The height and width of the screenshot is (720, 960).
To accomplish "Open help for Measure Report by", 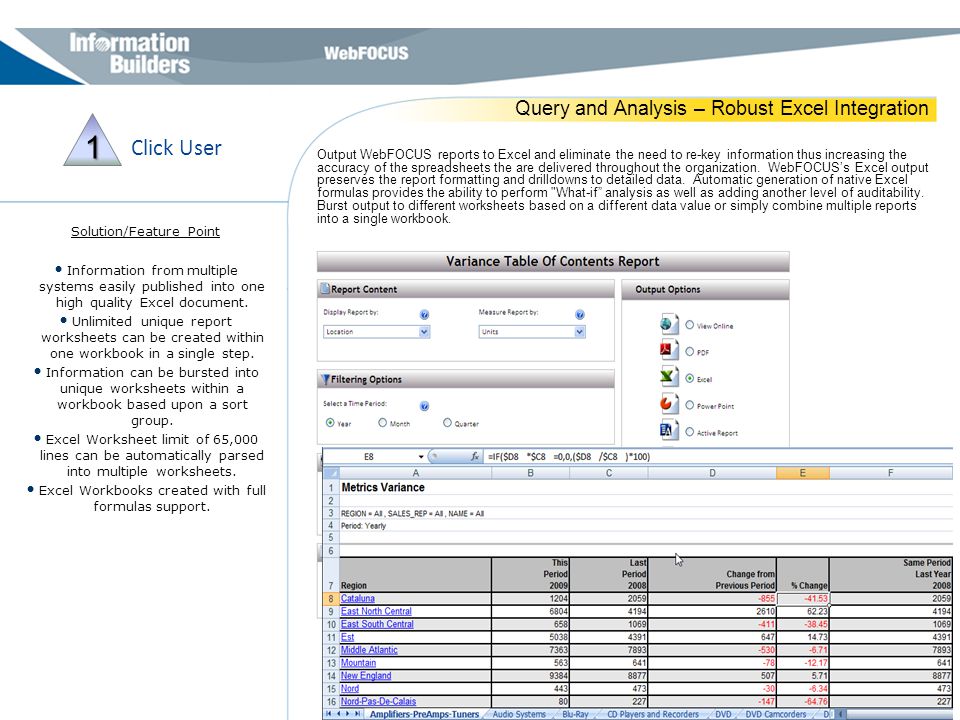I will [x=580, y=315].
